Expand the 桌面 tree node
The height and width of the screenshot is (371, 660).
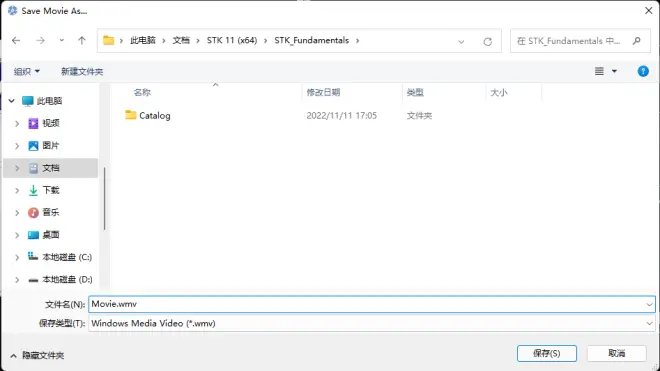click(x=17, y=235)
